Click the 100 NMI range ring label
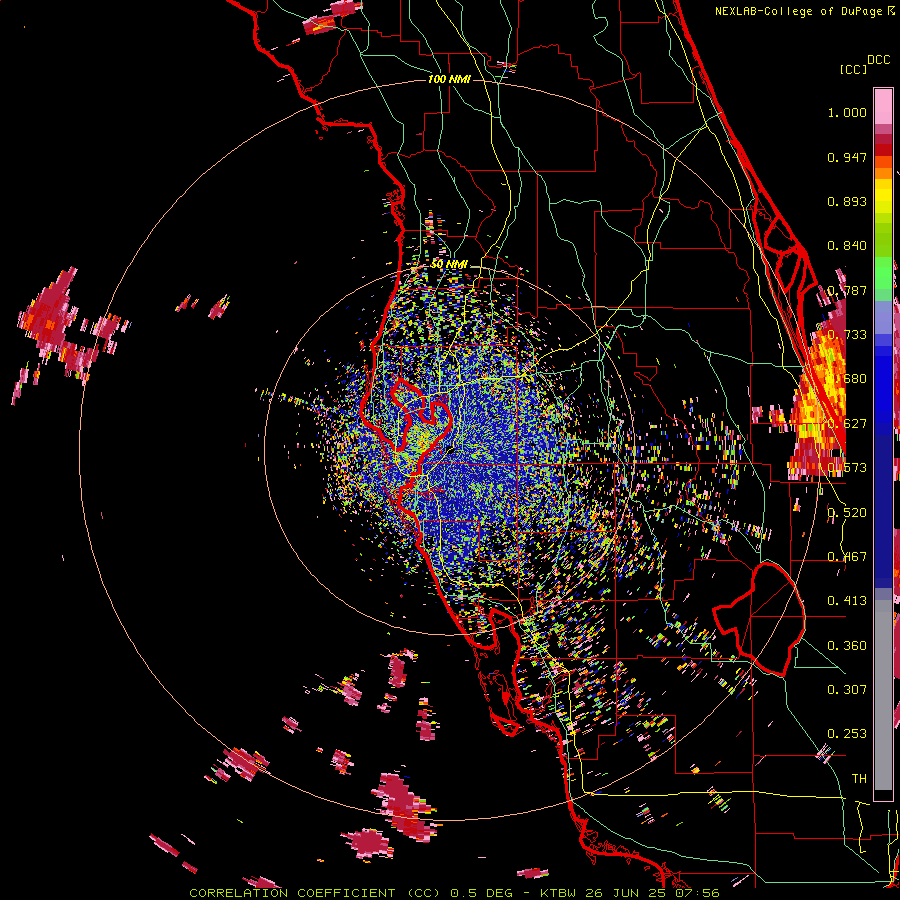Screen dimensions: 900x900 click(x=449, y=79)
